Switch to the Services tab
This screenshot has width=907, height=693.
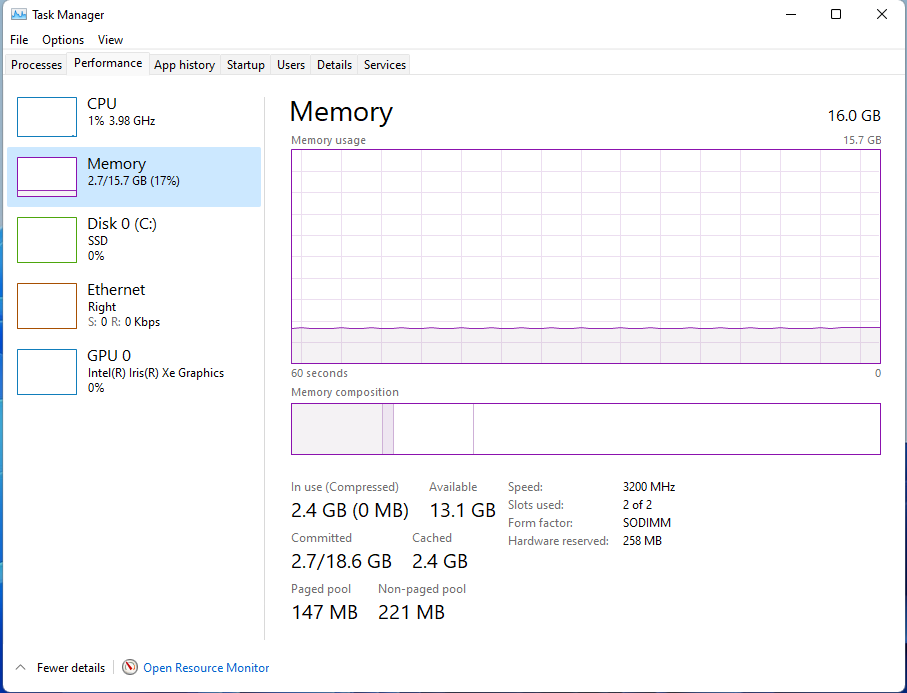[385, 65]
